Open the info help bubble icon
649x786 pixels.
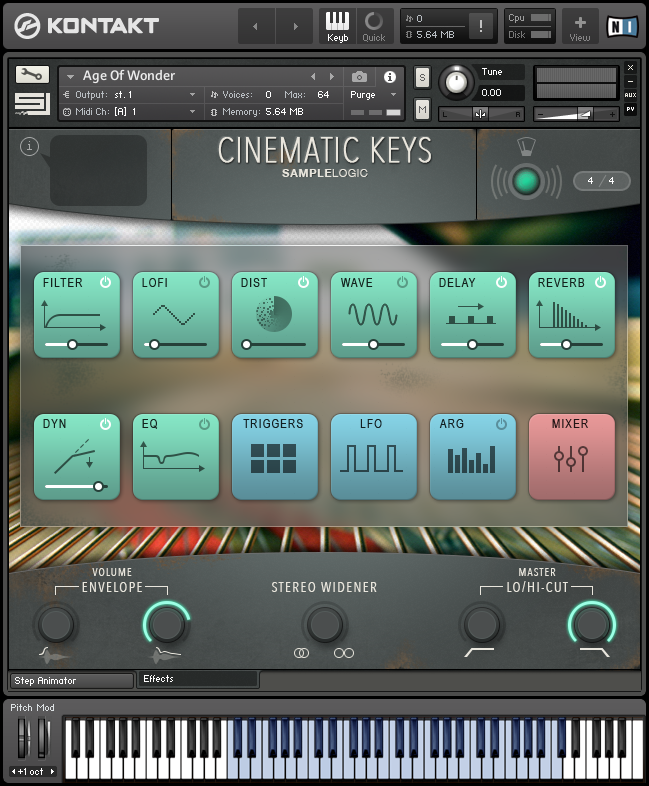pyautogui.click(x=30, y=146)
